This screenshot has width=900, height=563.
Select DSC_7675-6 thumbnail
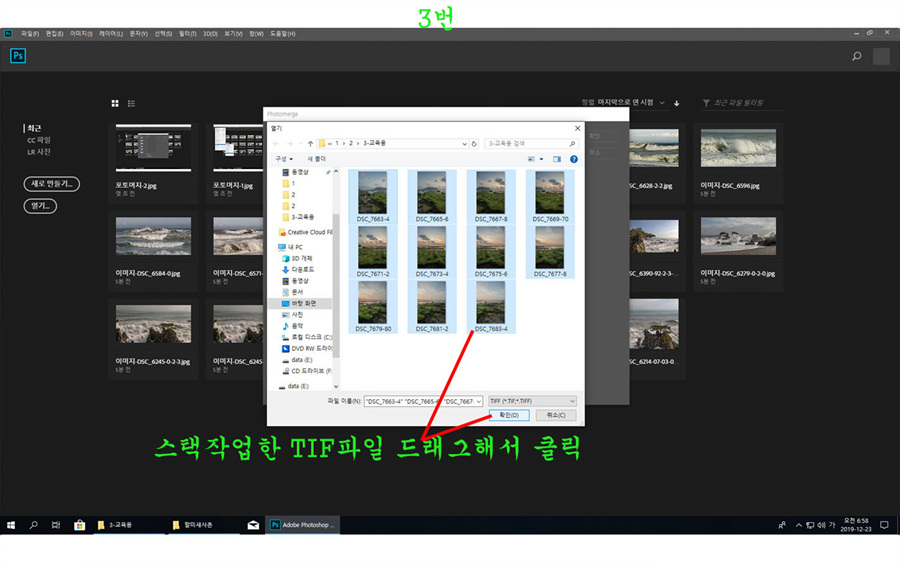pyautogui.click(x=490, y=251)
